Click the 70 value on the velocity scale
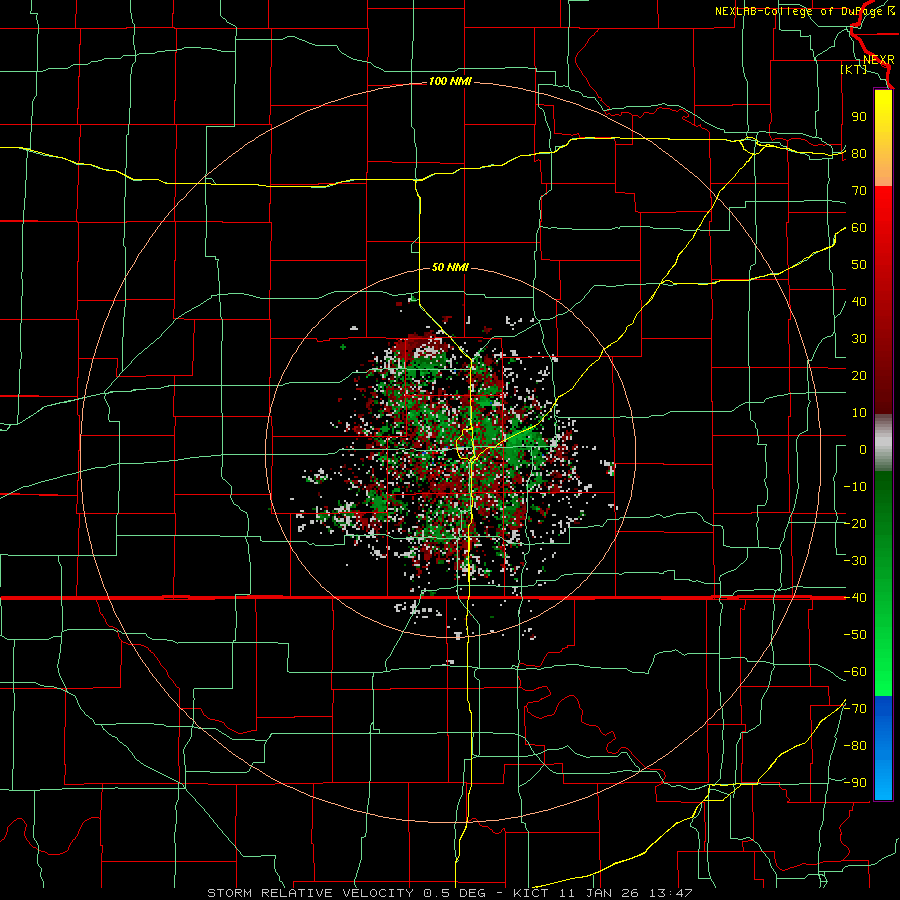 (859, 191)
